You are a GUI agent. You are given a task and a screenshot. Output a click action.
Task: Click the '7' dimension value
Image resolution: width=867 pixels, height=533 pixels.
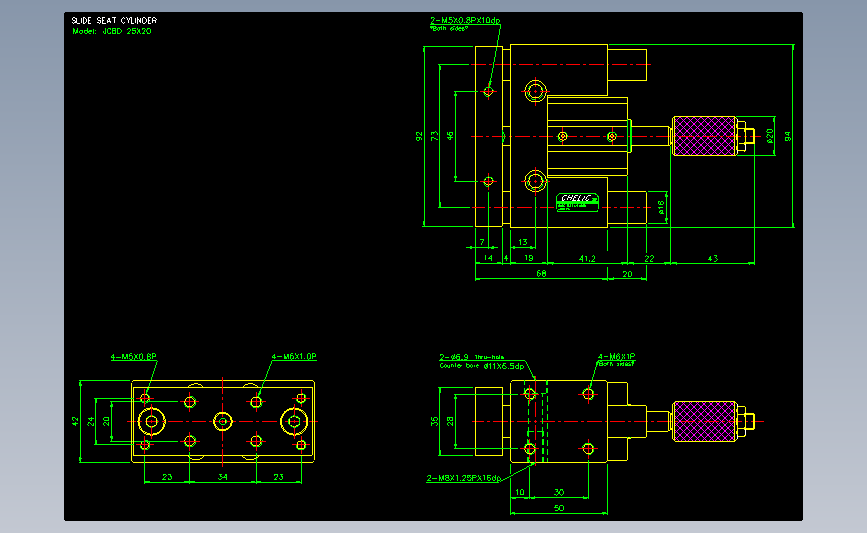click(482, 242)
